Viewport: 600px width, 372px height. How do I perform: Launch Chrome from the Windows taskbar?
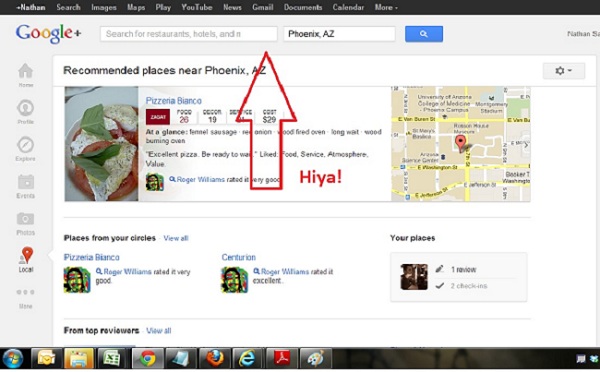pyautogui.click(x=148, y=359)
